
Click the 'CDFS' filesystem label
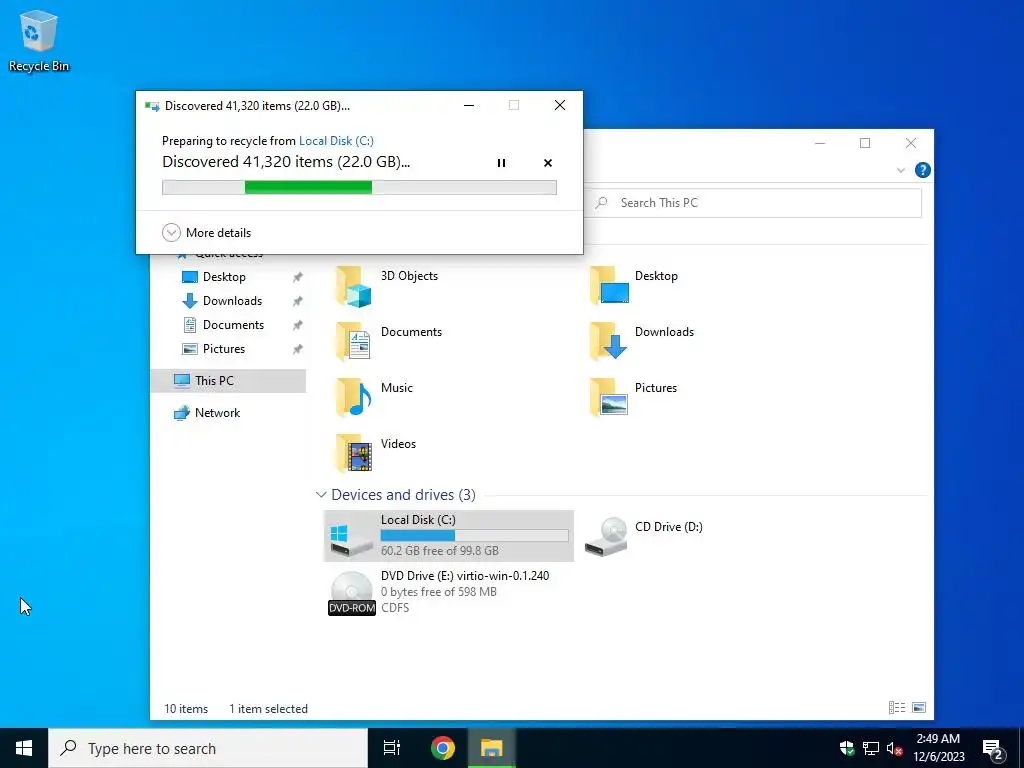coord(395,608)
